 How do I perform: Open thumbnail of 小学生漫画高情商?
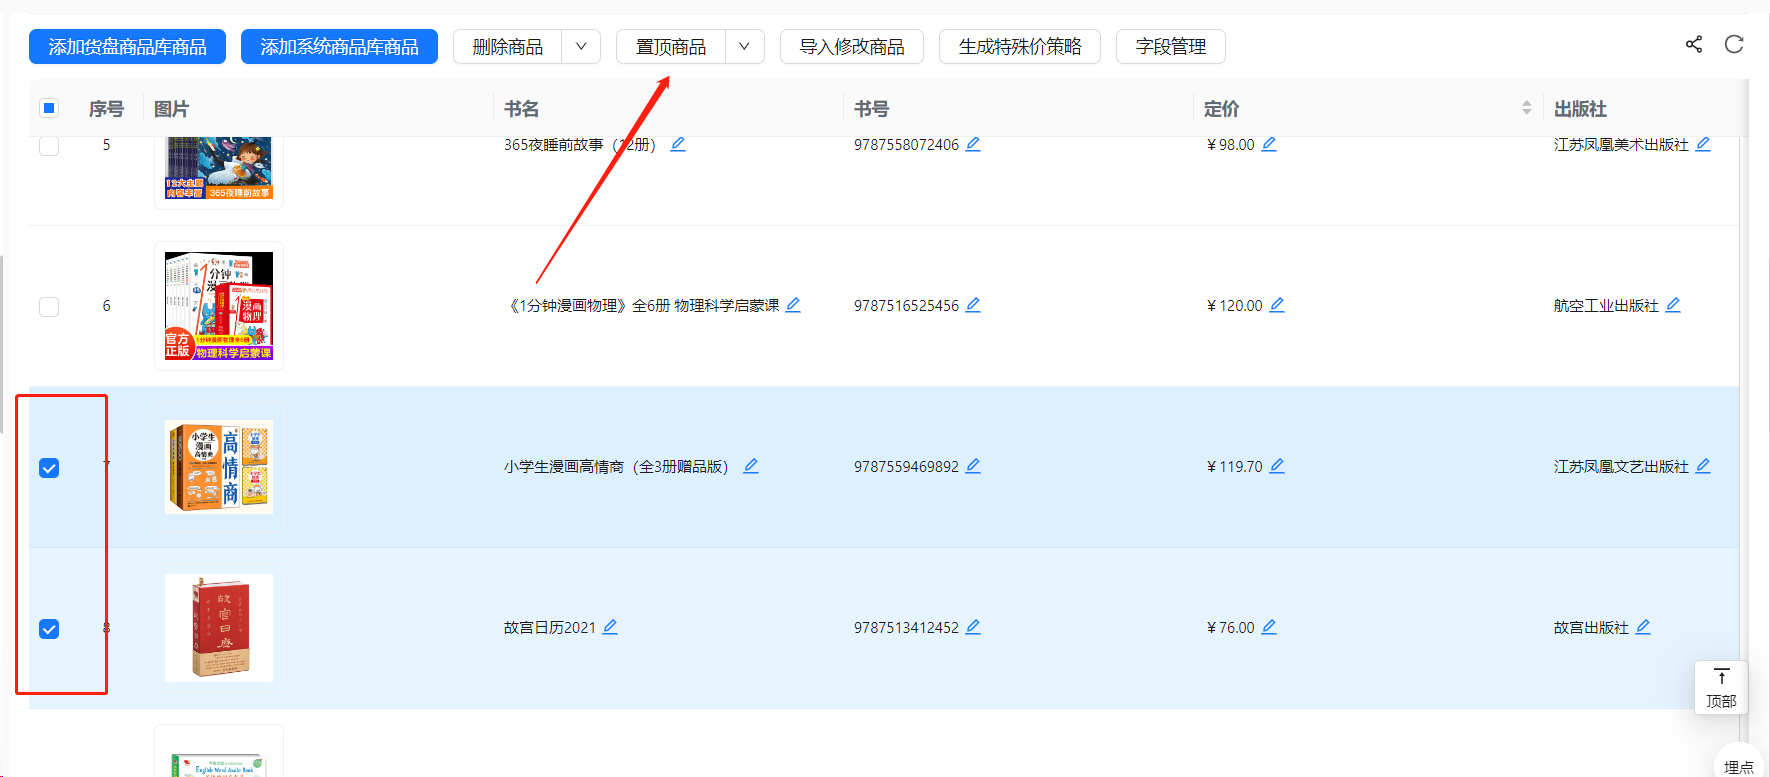point(219,467)
